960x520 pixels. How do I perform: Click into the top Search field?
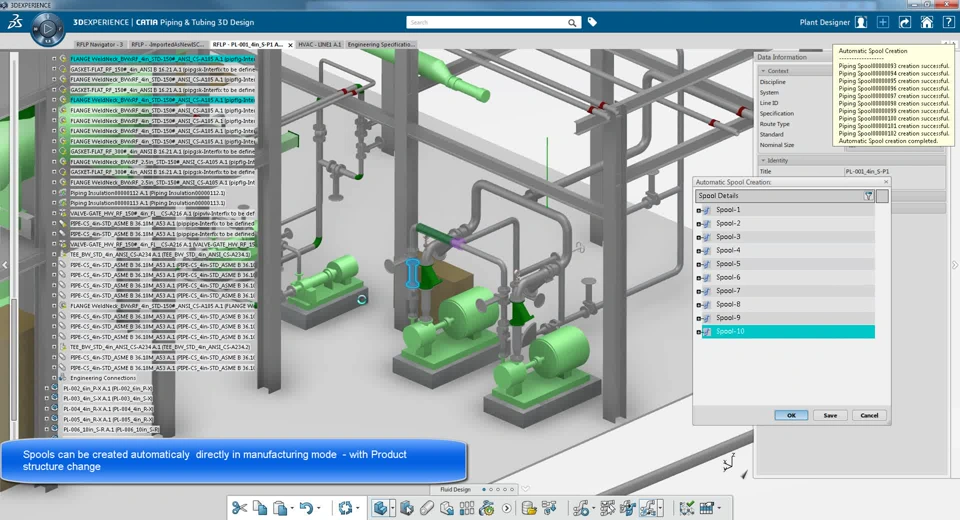487,23
